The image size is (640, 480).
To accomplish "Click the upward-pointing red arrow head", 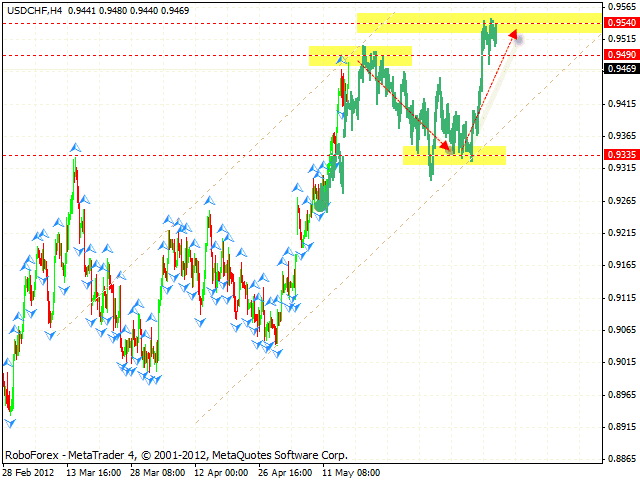I will (514, 34).
